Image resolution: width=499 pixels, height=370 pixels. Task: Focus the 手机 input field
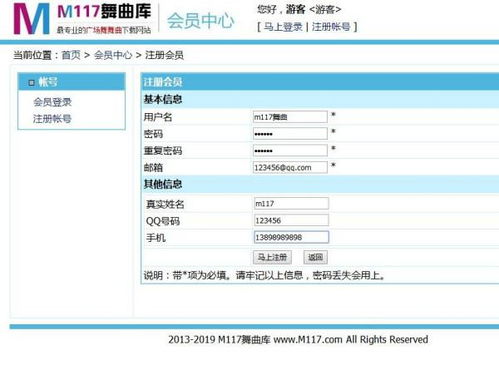[x=291, y=237]
